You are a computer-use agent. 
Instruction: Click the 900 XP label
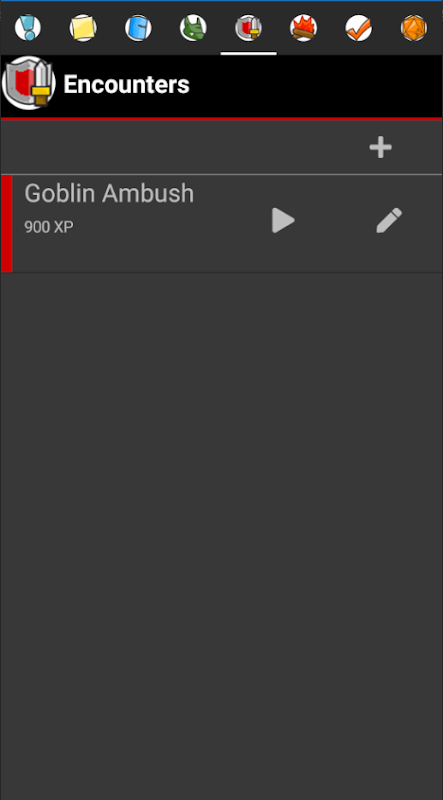pyautogui.click(x=49, y=228)
